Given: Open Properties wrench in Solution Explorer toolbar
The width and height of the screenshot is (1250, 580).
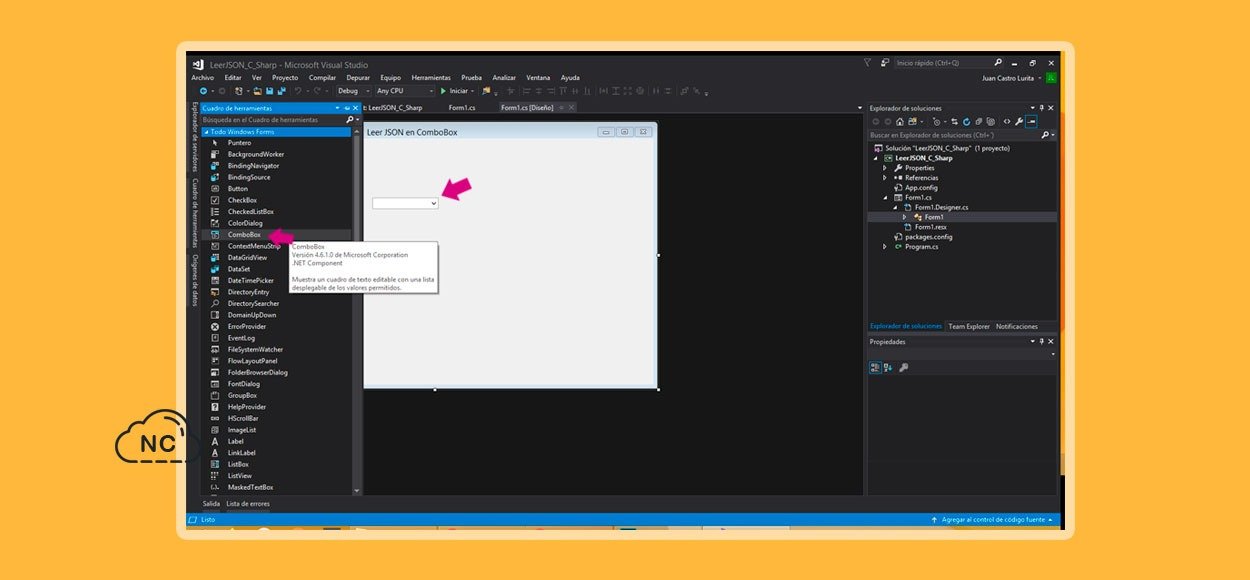Looking at the screenshot, I should point(1019,121).
